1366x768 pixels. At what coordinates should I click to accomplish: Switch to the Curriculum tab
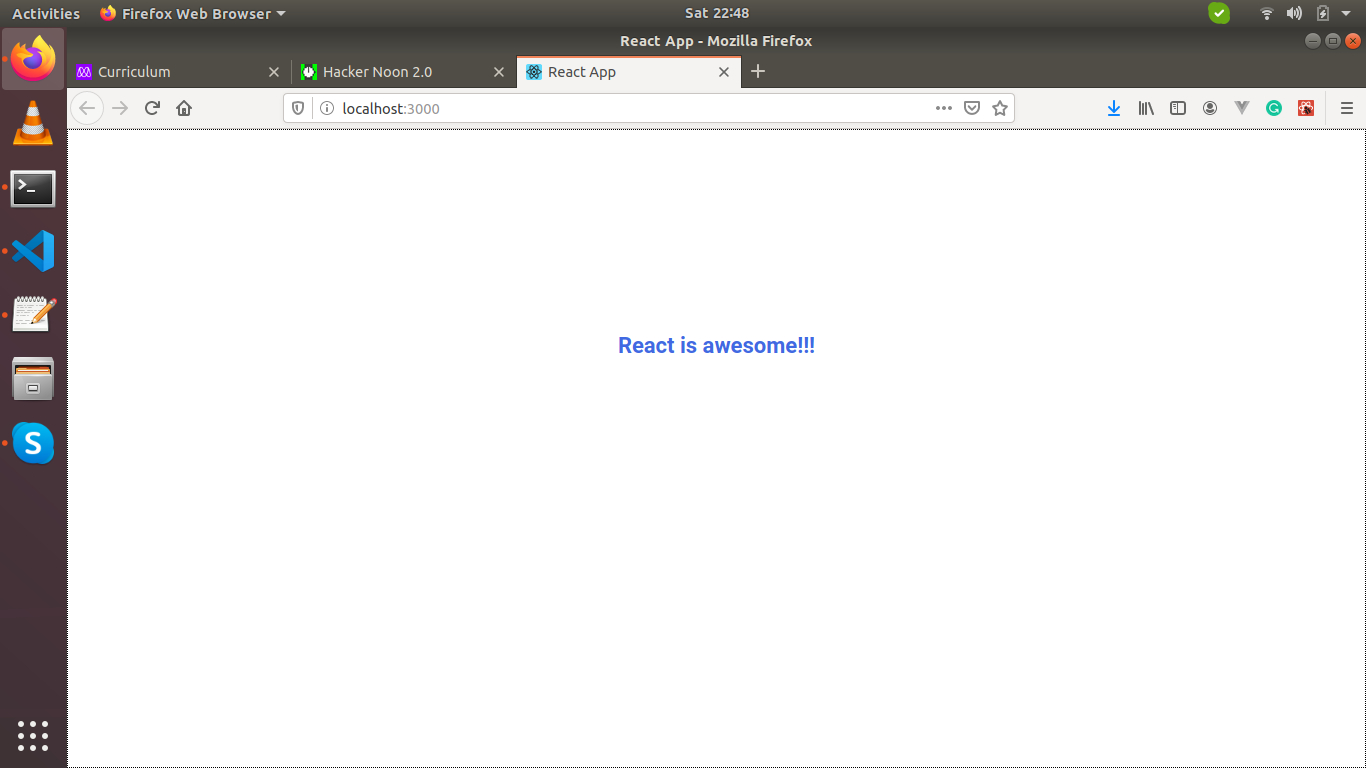point(170,72)
